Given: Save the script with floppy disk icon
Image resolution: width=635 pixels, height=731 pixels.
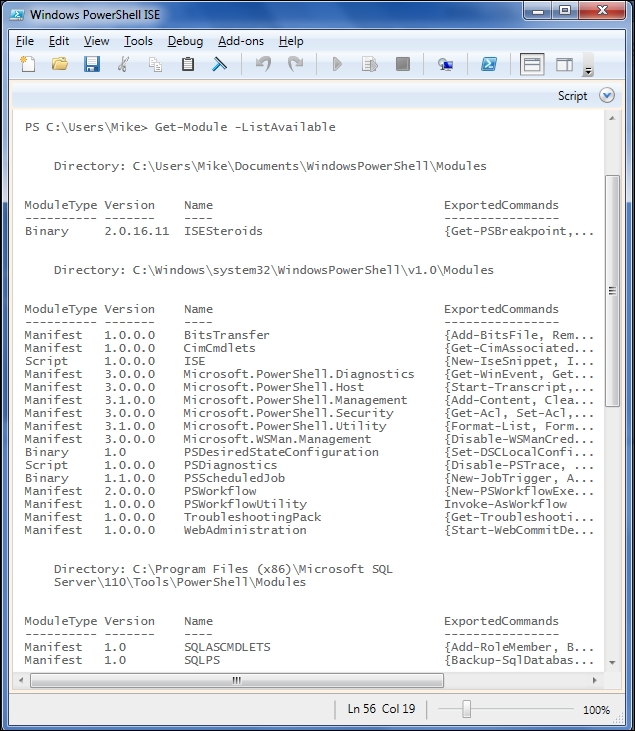Looking at the screenshot, I should [x=92, y=64].
